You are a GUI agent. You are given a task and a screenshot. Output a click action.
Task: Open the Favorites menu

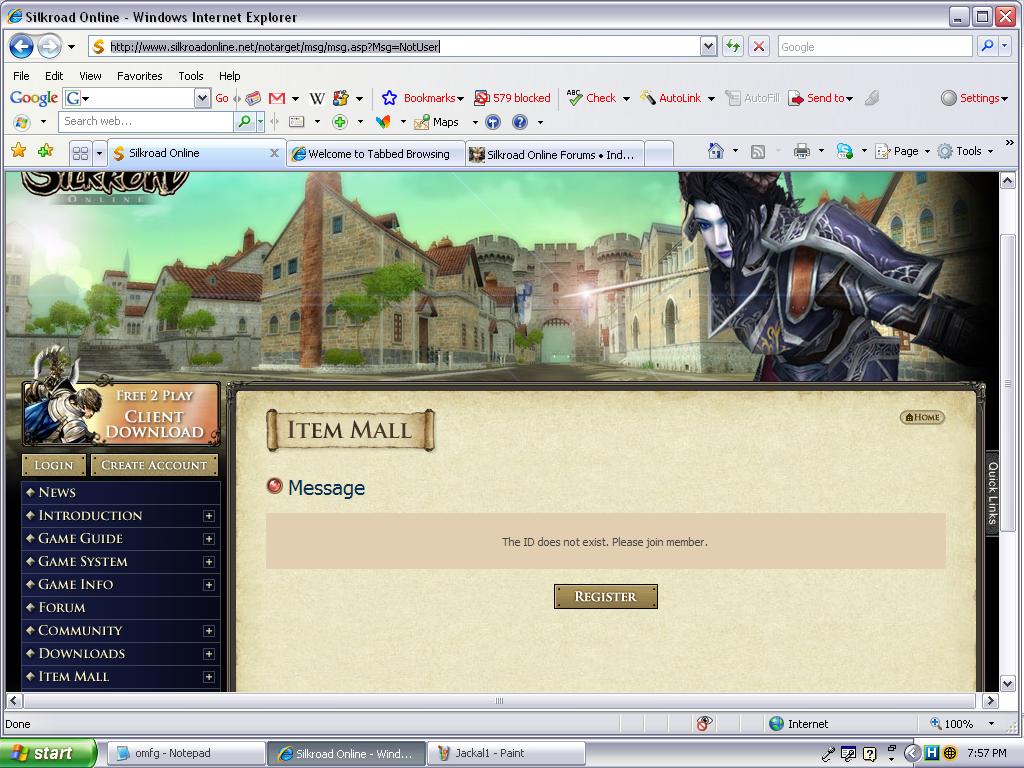(x=139, y=75)
